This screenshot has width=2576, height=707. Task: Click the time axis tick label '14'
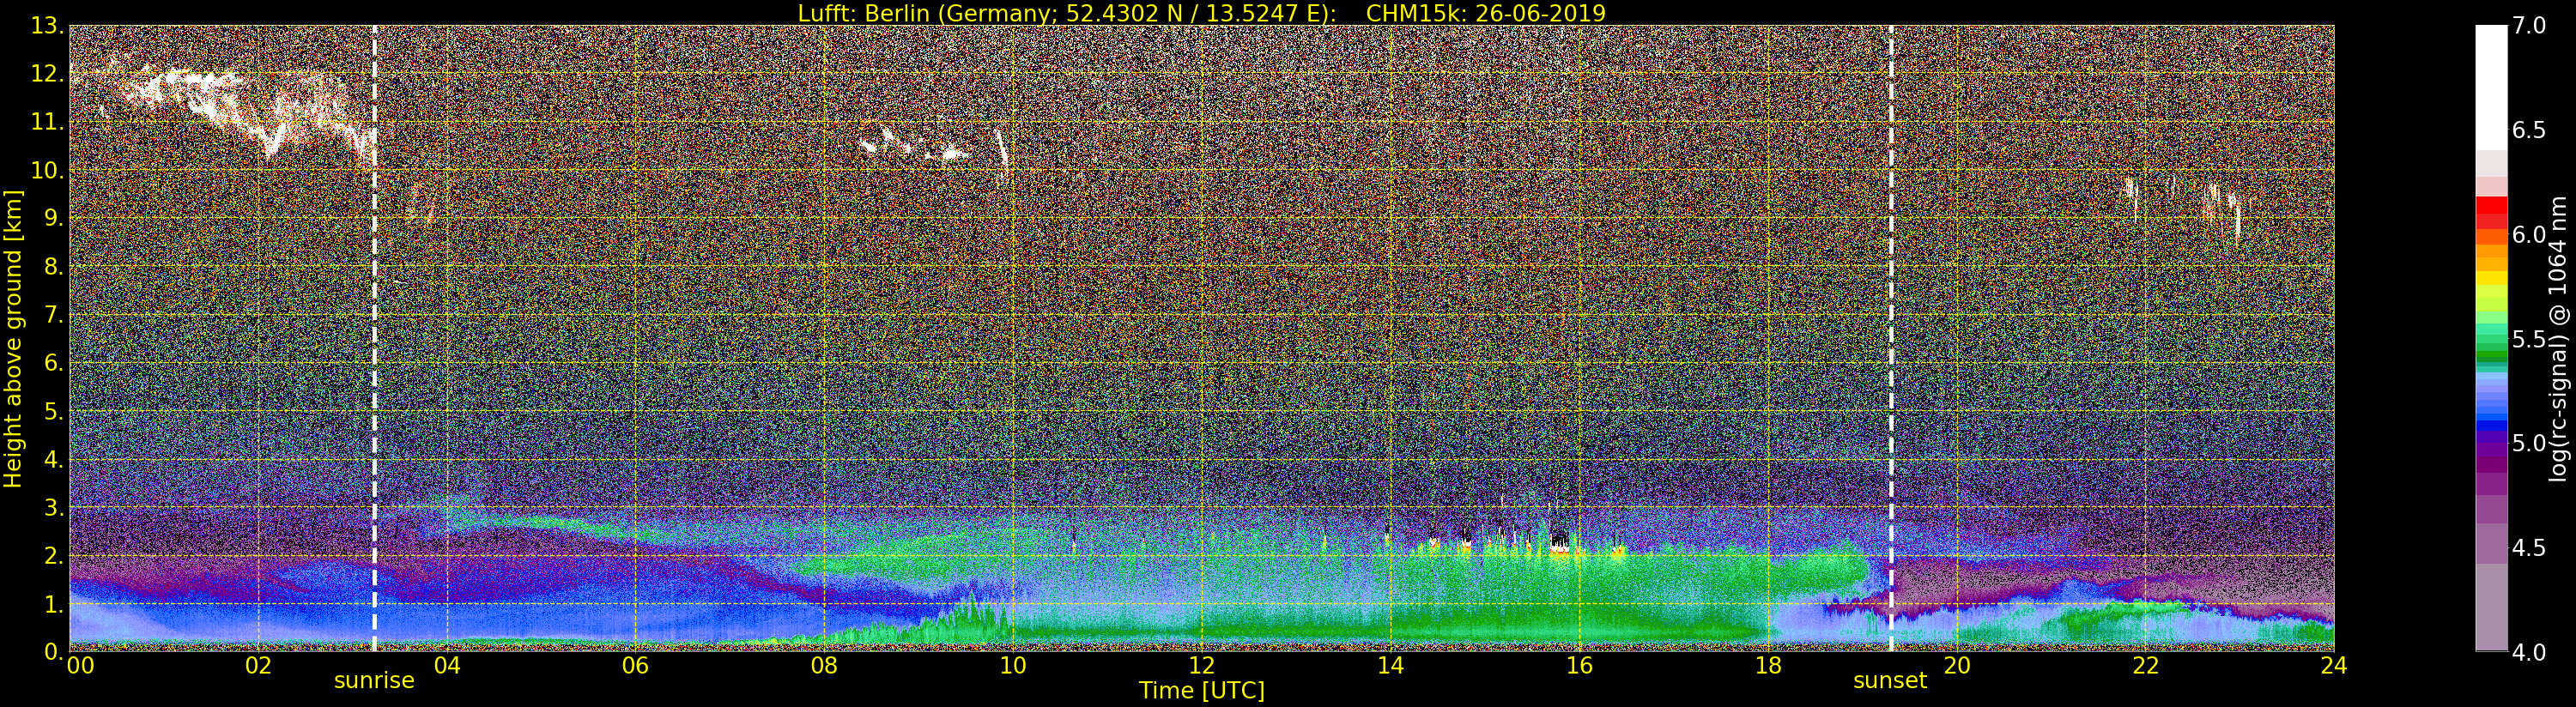pyautogui.click(x=1390, y=665)
